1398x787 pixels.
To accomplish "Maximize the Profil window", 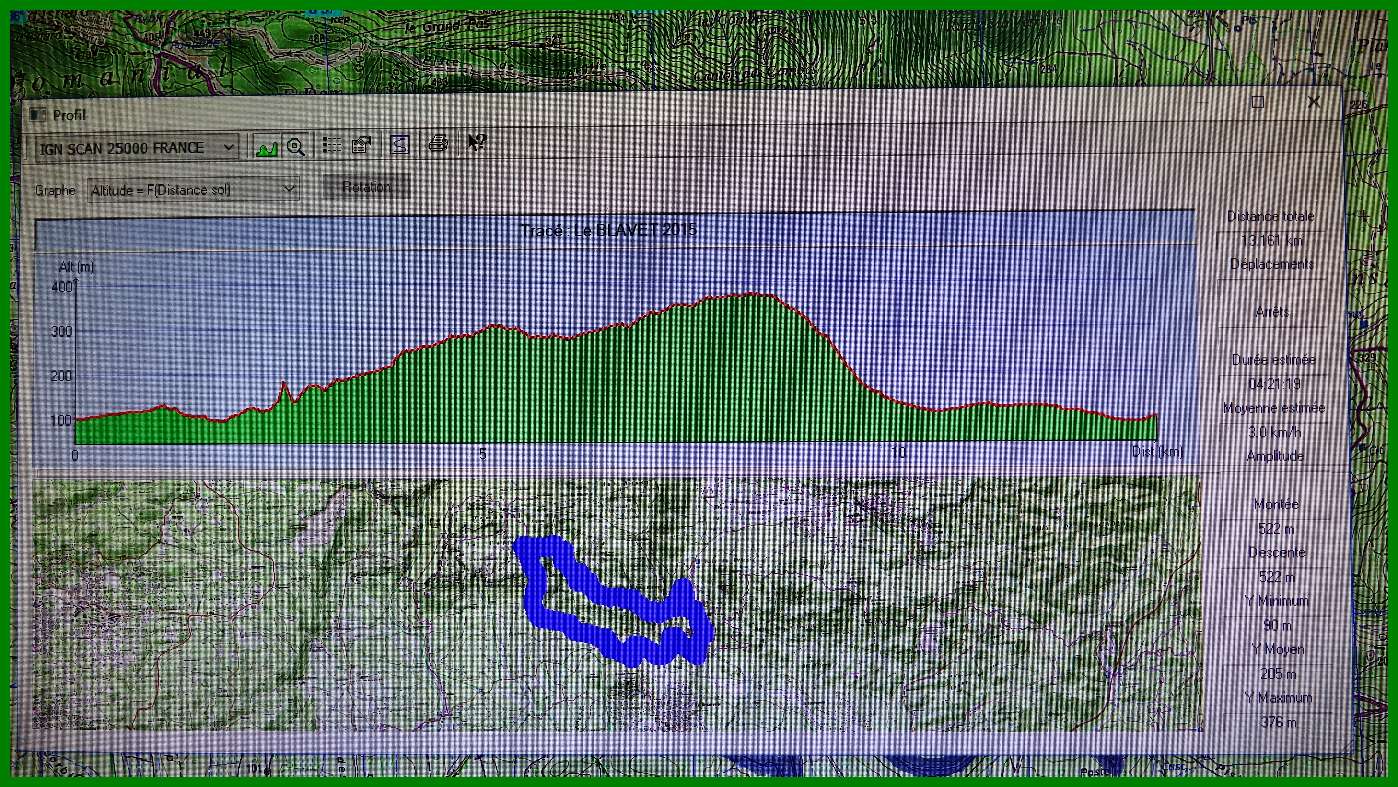I will (x=1258, y=102).
